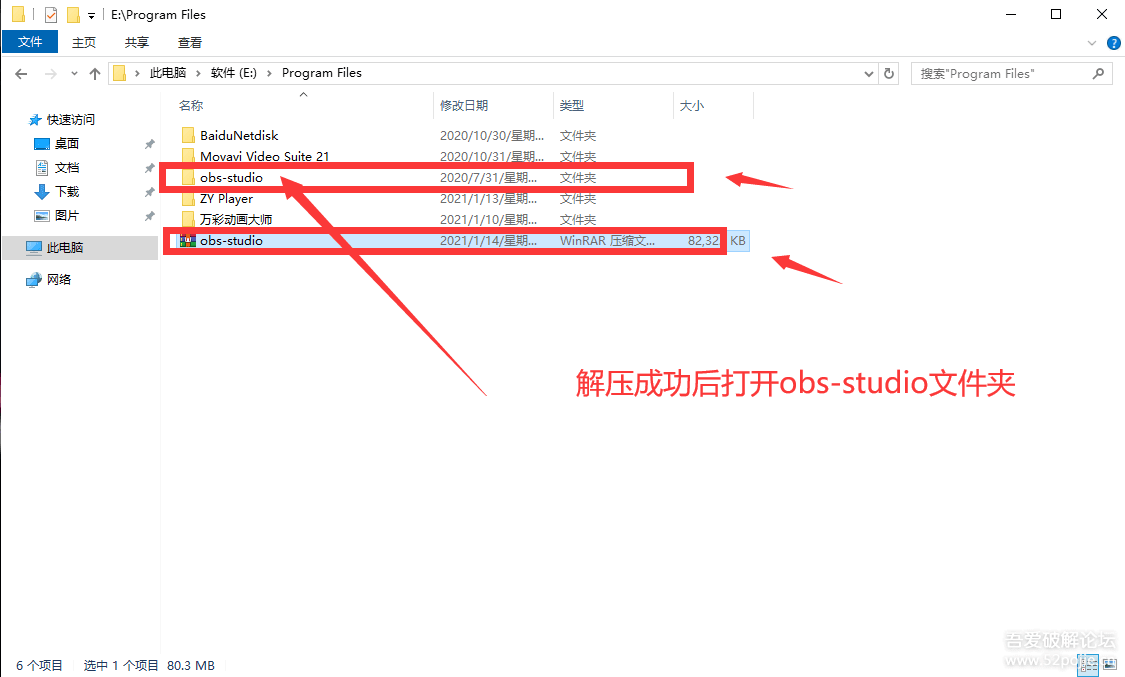Refresh the Program Files folder view
The height and width of the screenshot is (677, 1125).
click(x=889, y=73)
